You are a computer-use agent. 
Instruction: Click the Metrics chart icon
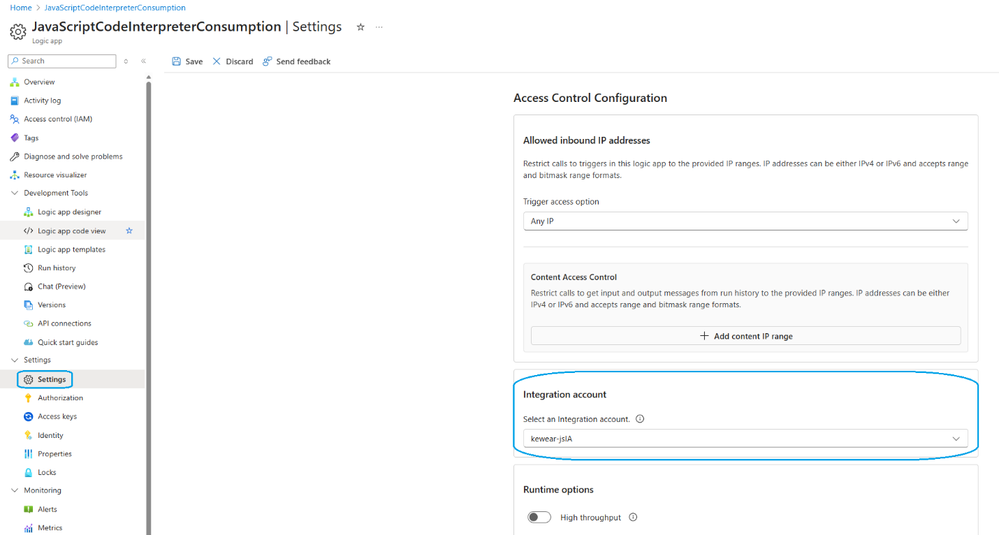tap(28, 528)
